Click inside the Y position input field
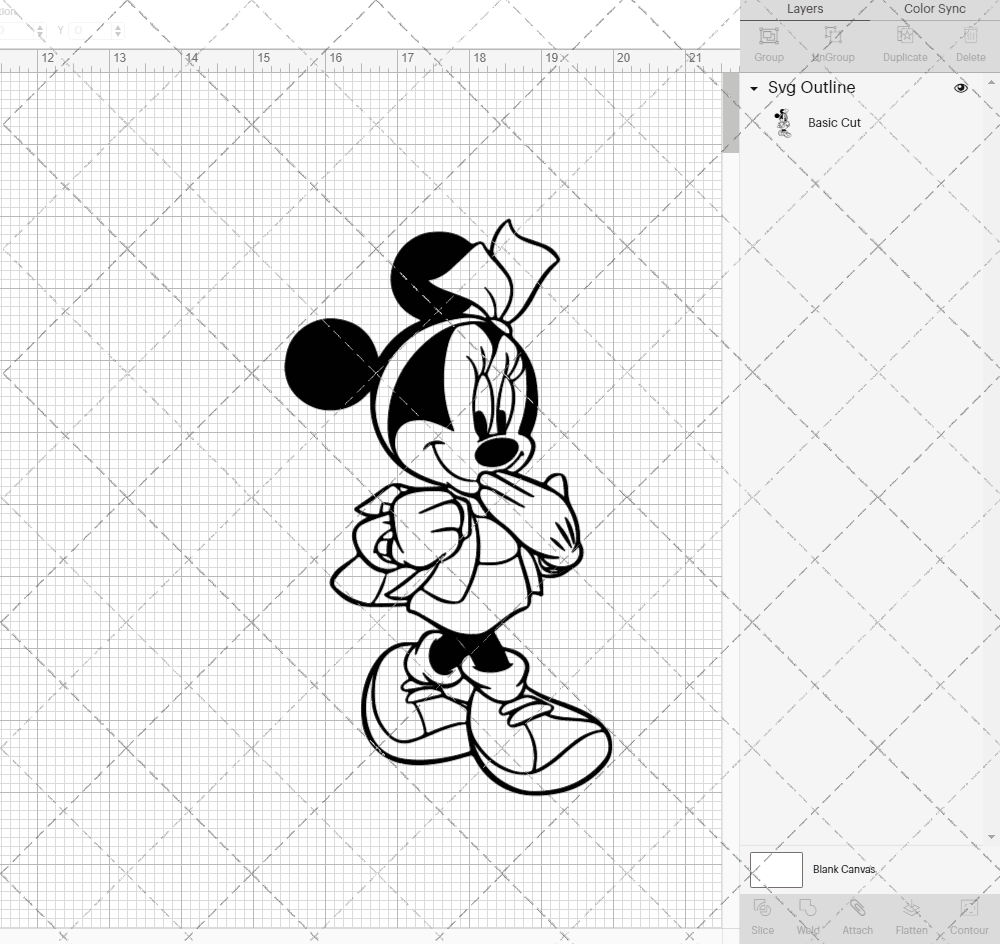Image resolution: width=1000 pixels, height=944 pixels. coord(90,30)
